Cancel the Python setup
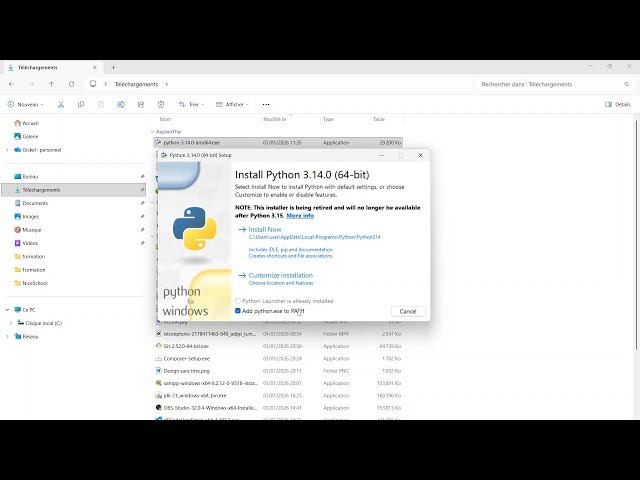The image size is (640, 480). pyautogui.click(x=408, y=311)
